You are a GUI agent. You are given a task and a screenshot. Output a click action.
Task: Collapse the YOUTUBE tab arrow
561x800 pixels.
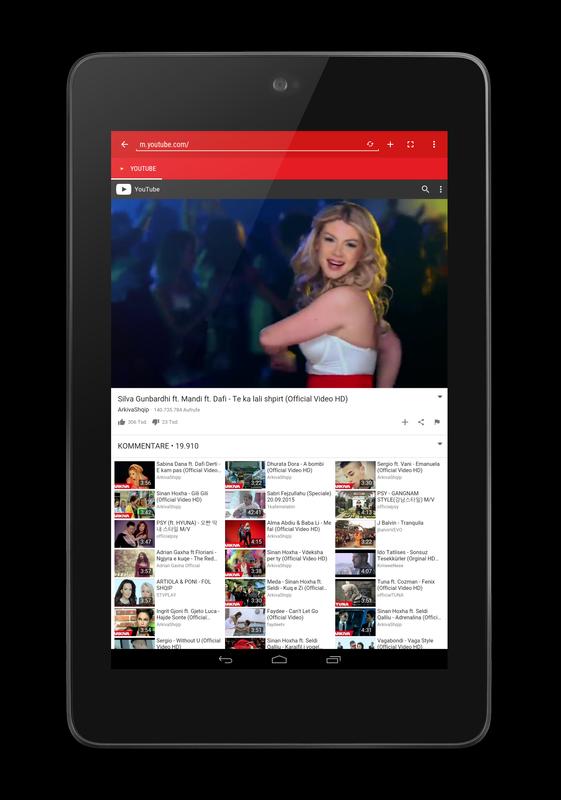[x=122, y=169]
